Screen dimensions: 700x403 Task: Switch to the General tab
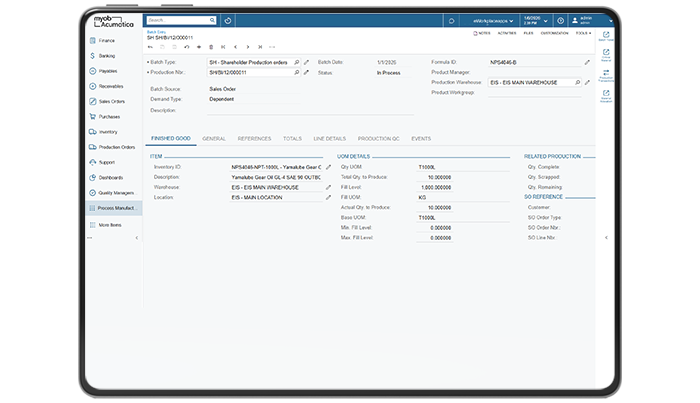click(x=214, y=139)
